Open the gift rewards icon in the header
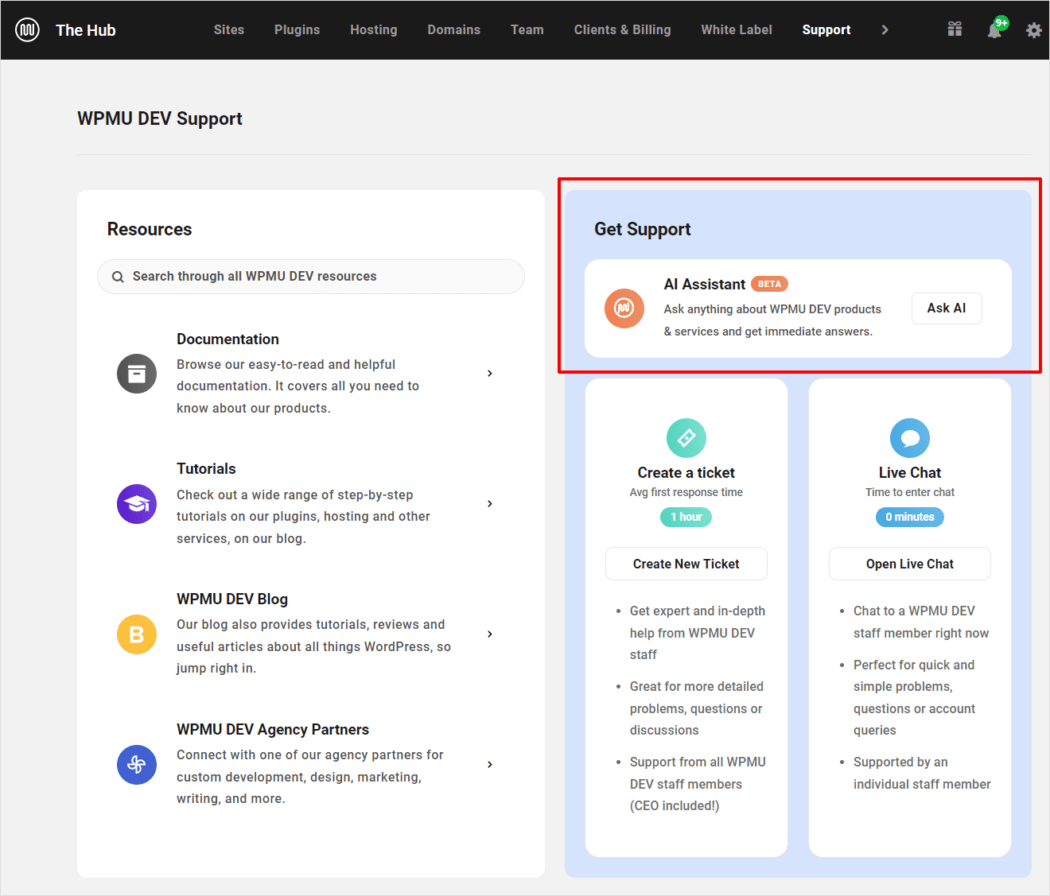1050x896 pixels. tap(953, 29)
